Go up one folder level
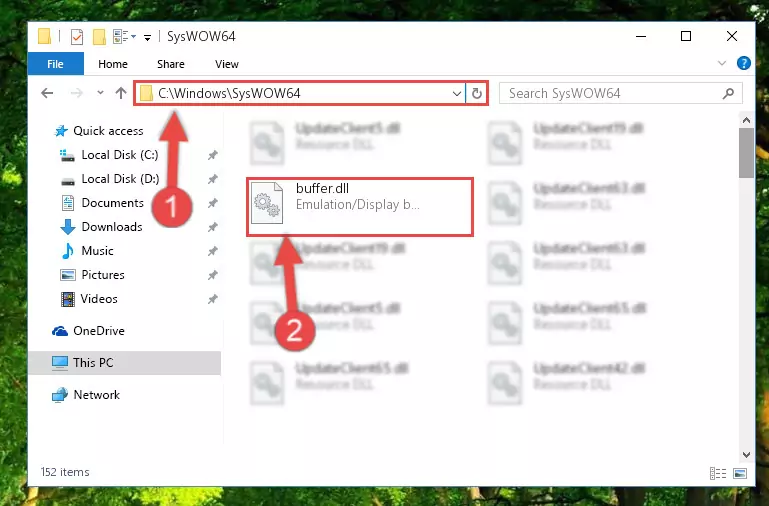This screenshot has width=769, height=506. pos(121,93)
